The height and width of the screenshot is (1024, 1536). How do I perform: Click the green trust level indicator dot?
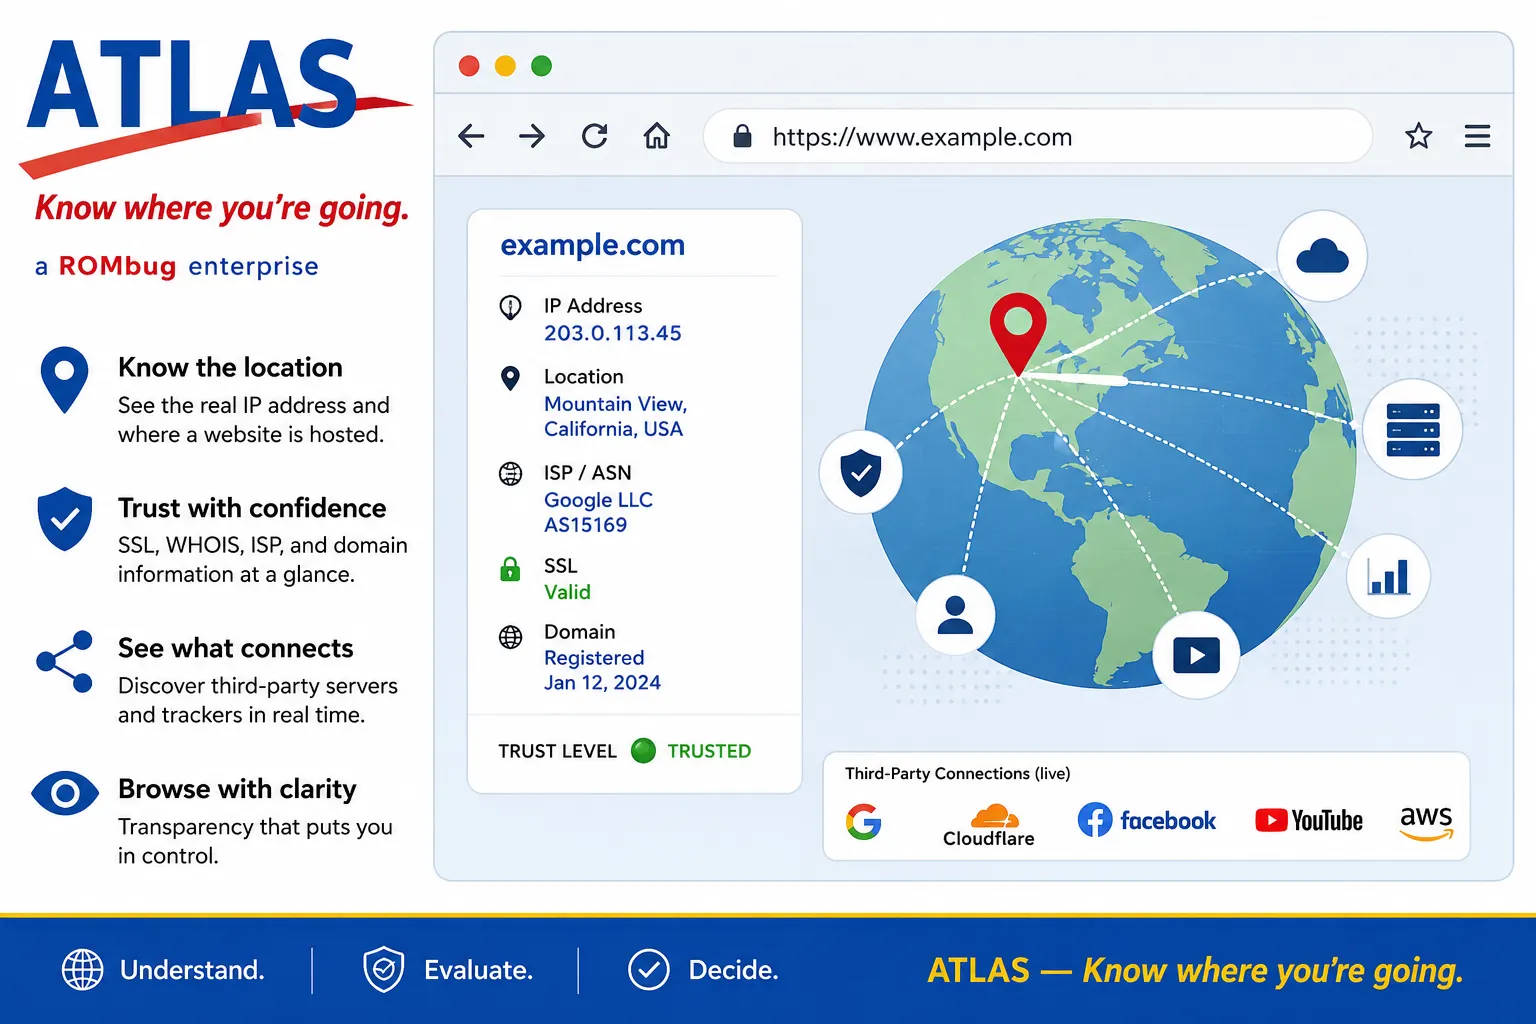click(x=643, y=750)
